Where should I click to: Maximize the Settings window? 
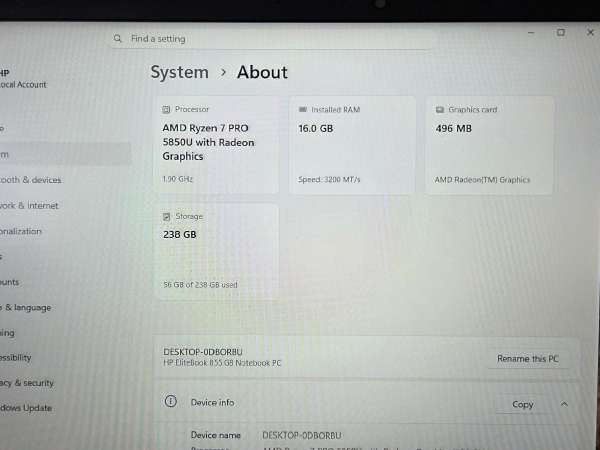(561, 33)
